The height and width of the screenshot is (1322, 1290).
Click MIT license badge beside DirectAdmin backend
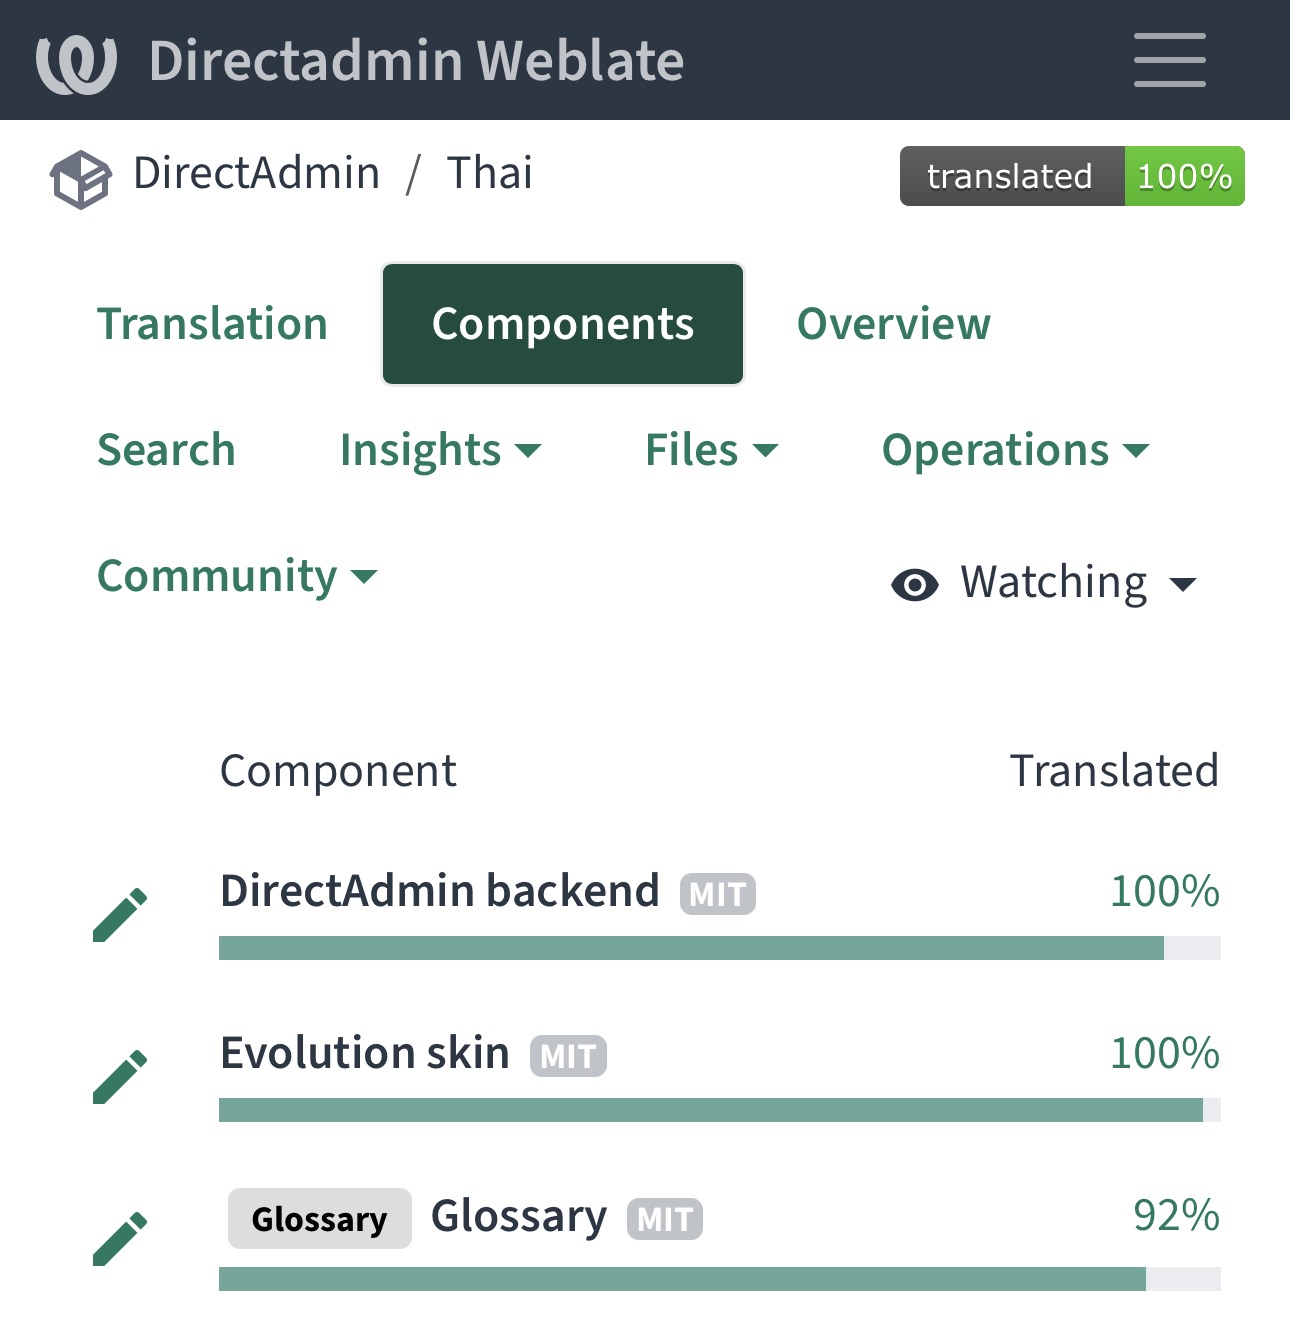tap(718, 894)
